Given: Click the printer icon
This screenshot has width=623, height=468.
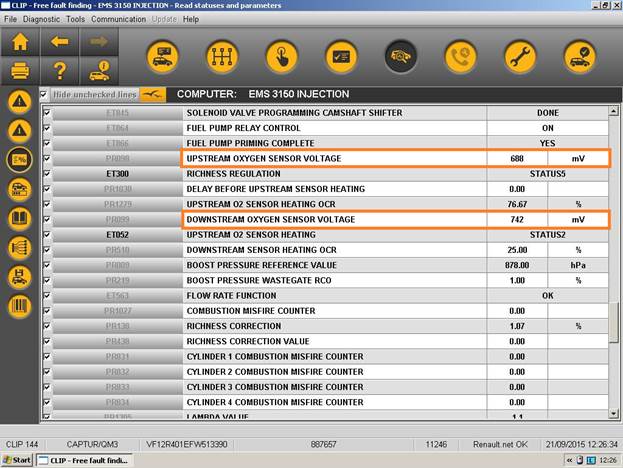Looking at the screenshot, I should click(20, 71).
